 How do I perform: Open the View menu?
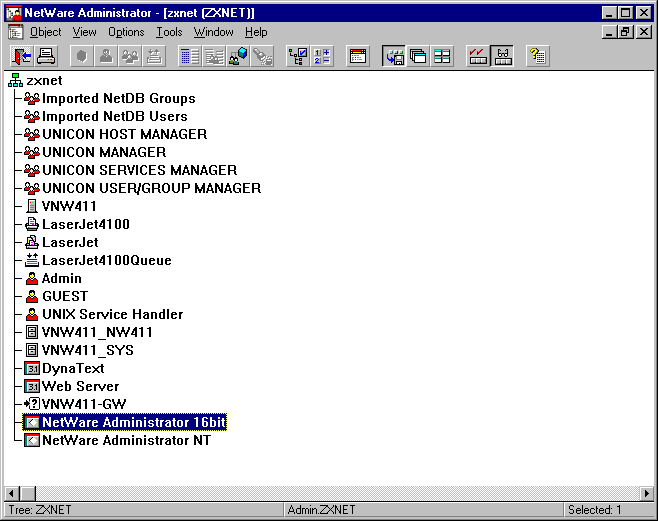pos(84,32)
